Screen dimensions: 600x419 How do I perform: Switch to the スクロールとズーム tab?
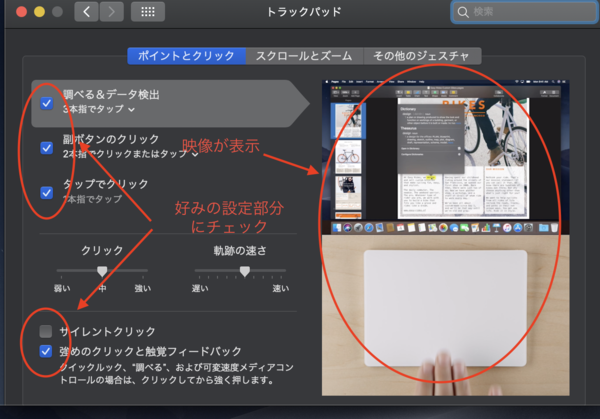coord(304,56)
